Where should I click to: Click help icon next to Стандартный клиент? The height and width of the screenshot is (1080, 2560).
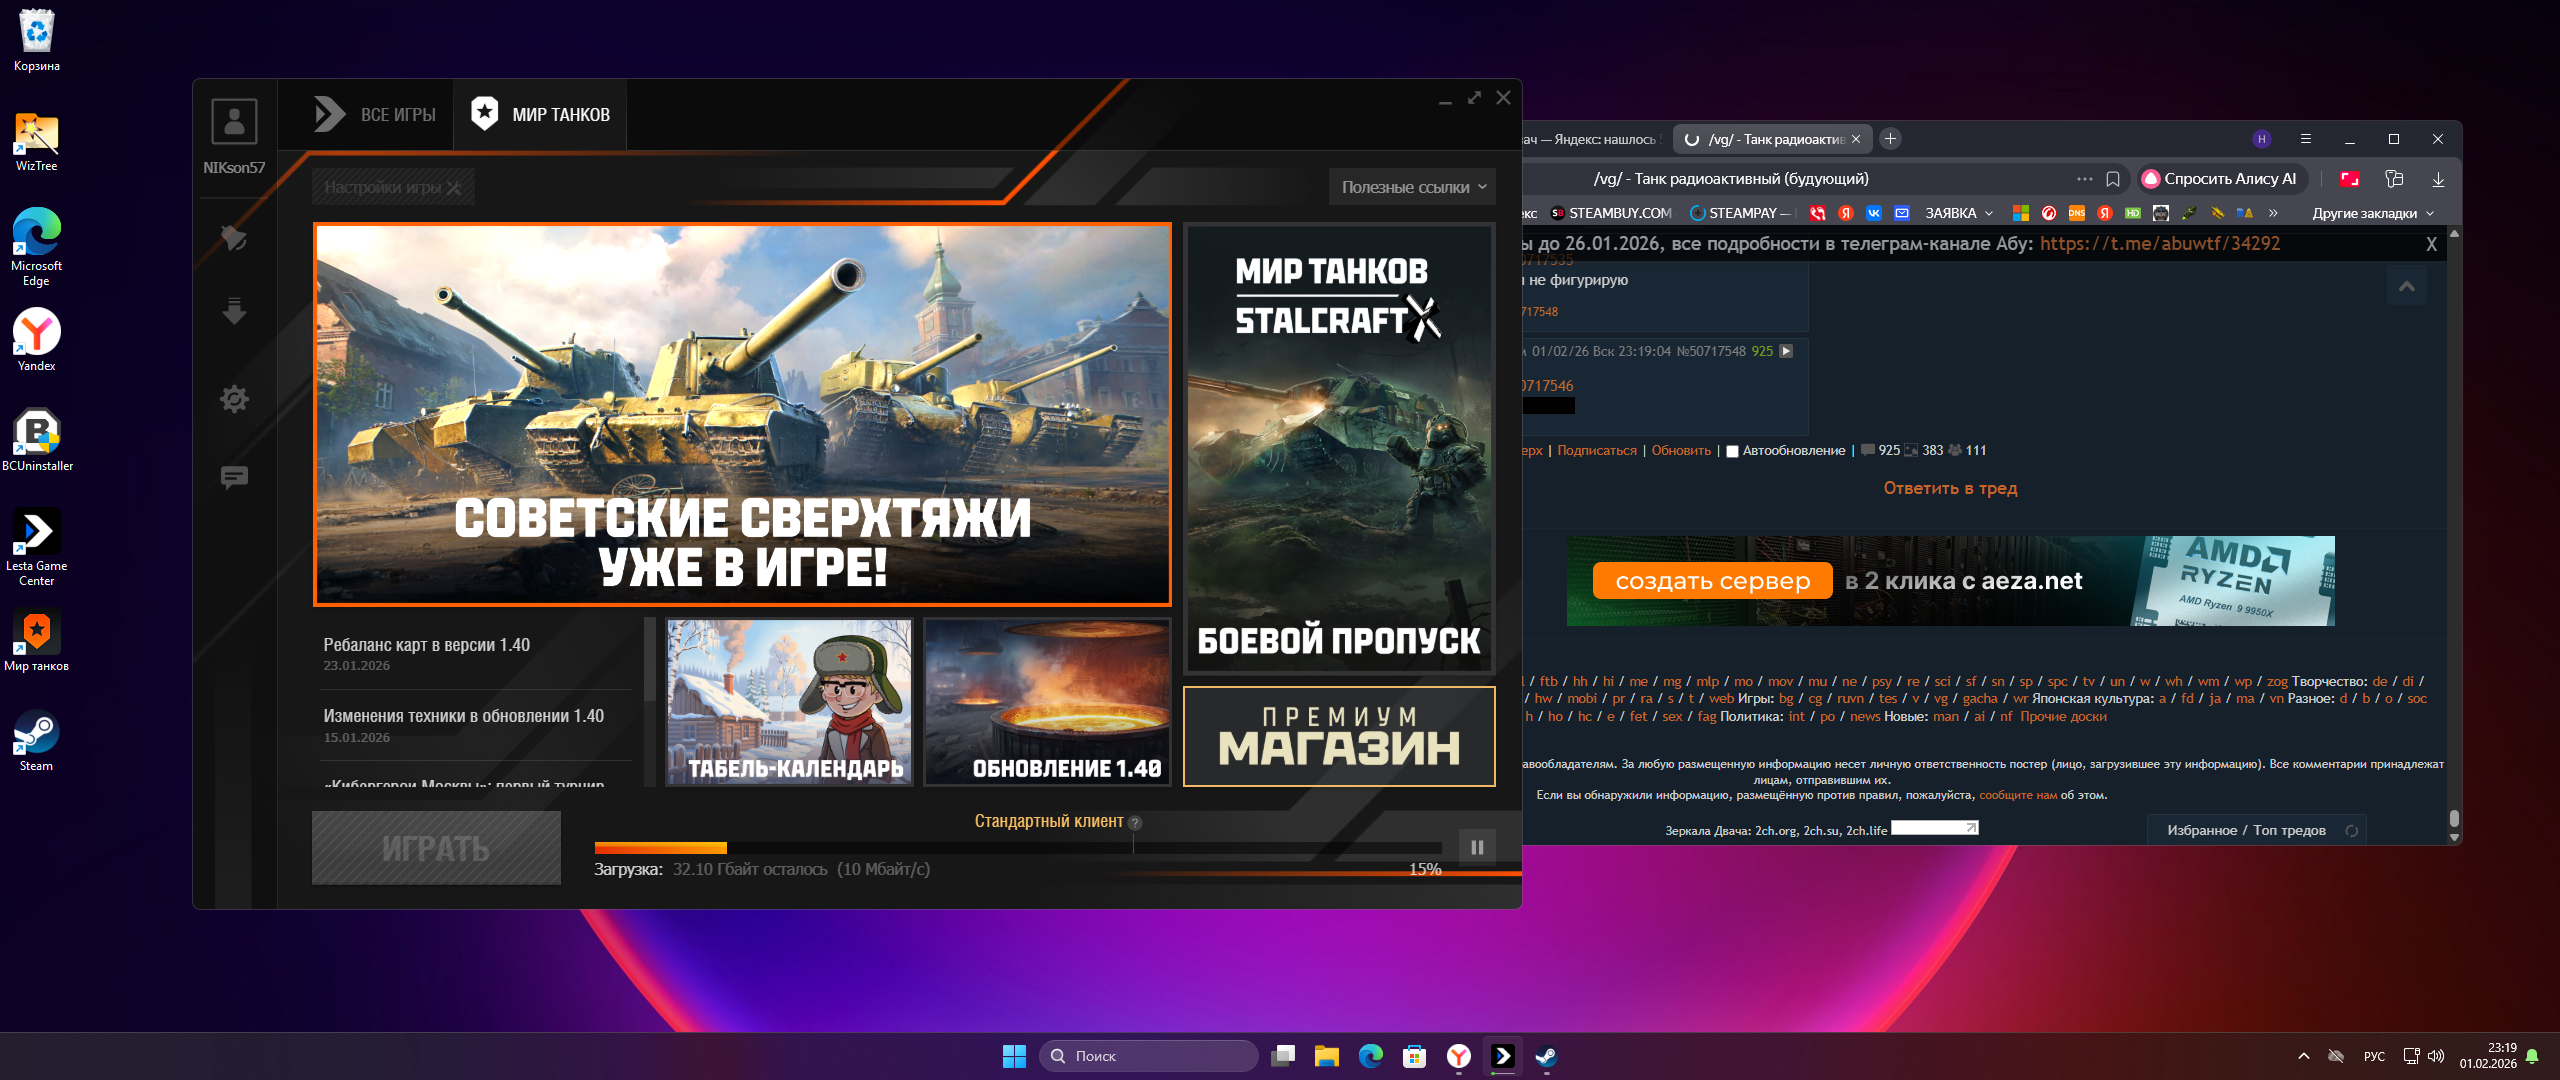pyautogui.click(x=1135, y=823)
